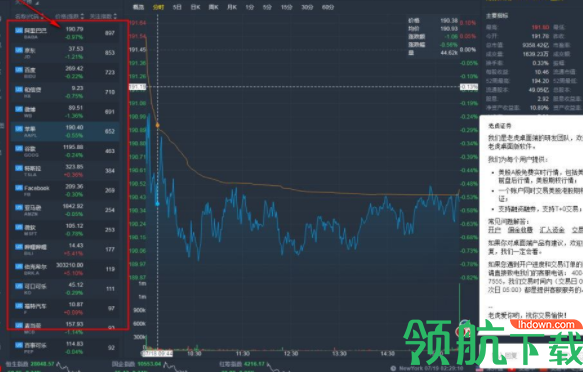Viewport: 583px width, 372px height.
Task: Click US market badge beside 特斯拉
Action: pyautogui.click(x=19, y=168)
